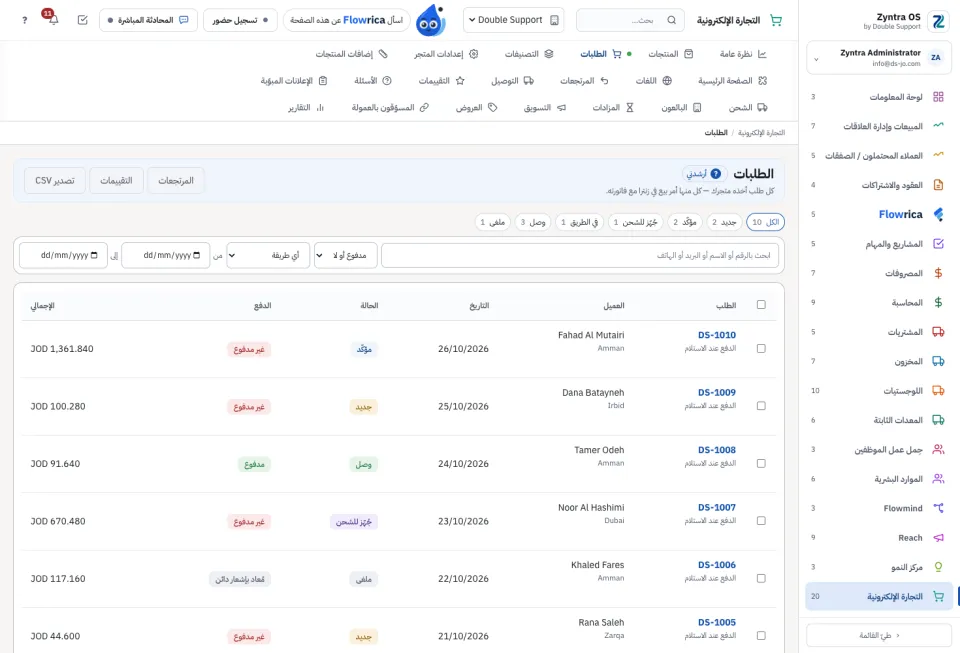960x653 pixels.
Task: Click the اللوجستيات orange truck icon
Action: click(938, 390)
